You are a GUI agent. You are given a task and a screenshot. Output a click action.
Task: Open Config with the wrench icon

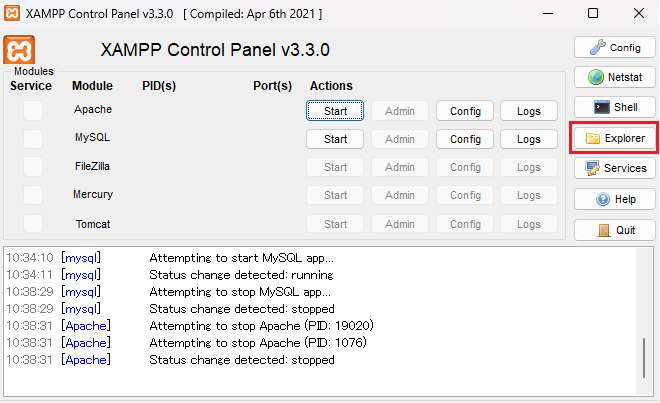click(x=614, y=47)
